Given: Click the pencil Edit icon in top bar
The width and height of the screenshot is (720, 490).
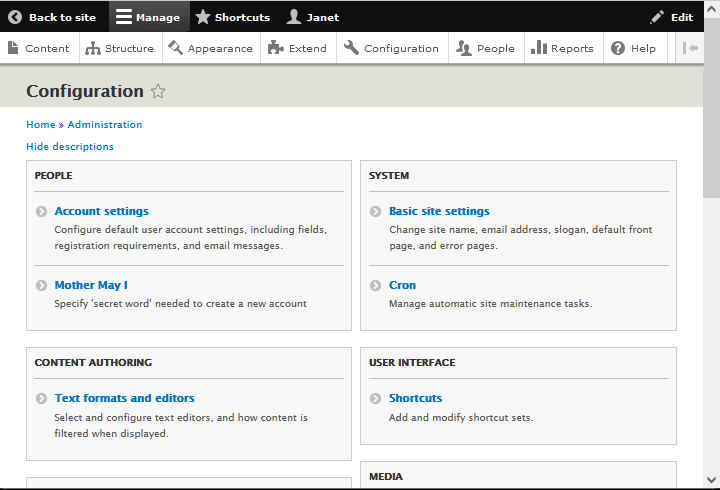Looking at the screenshot, I should [657, 17].
